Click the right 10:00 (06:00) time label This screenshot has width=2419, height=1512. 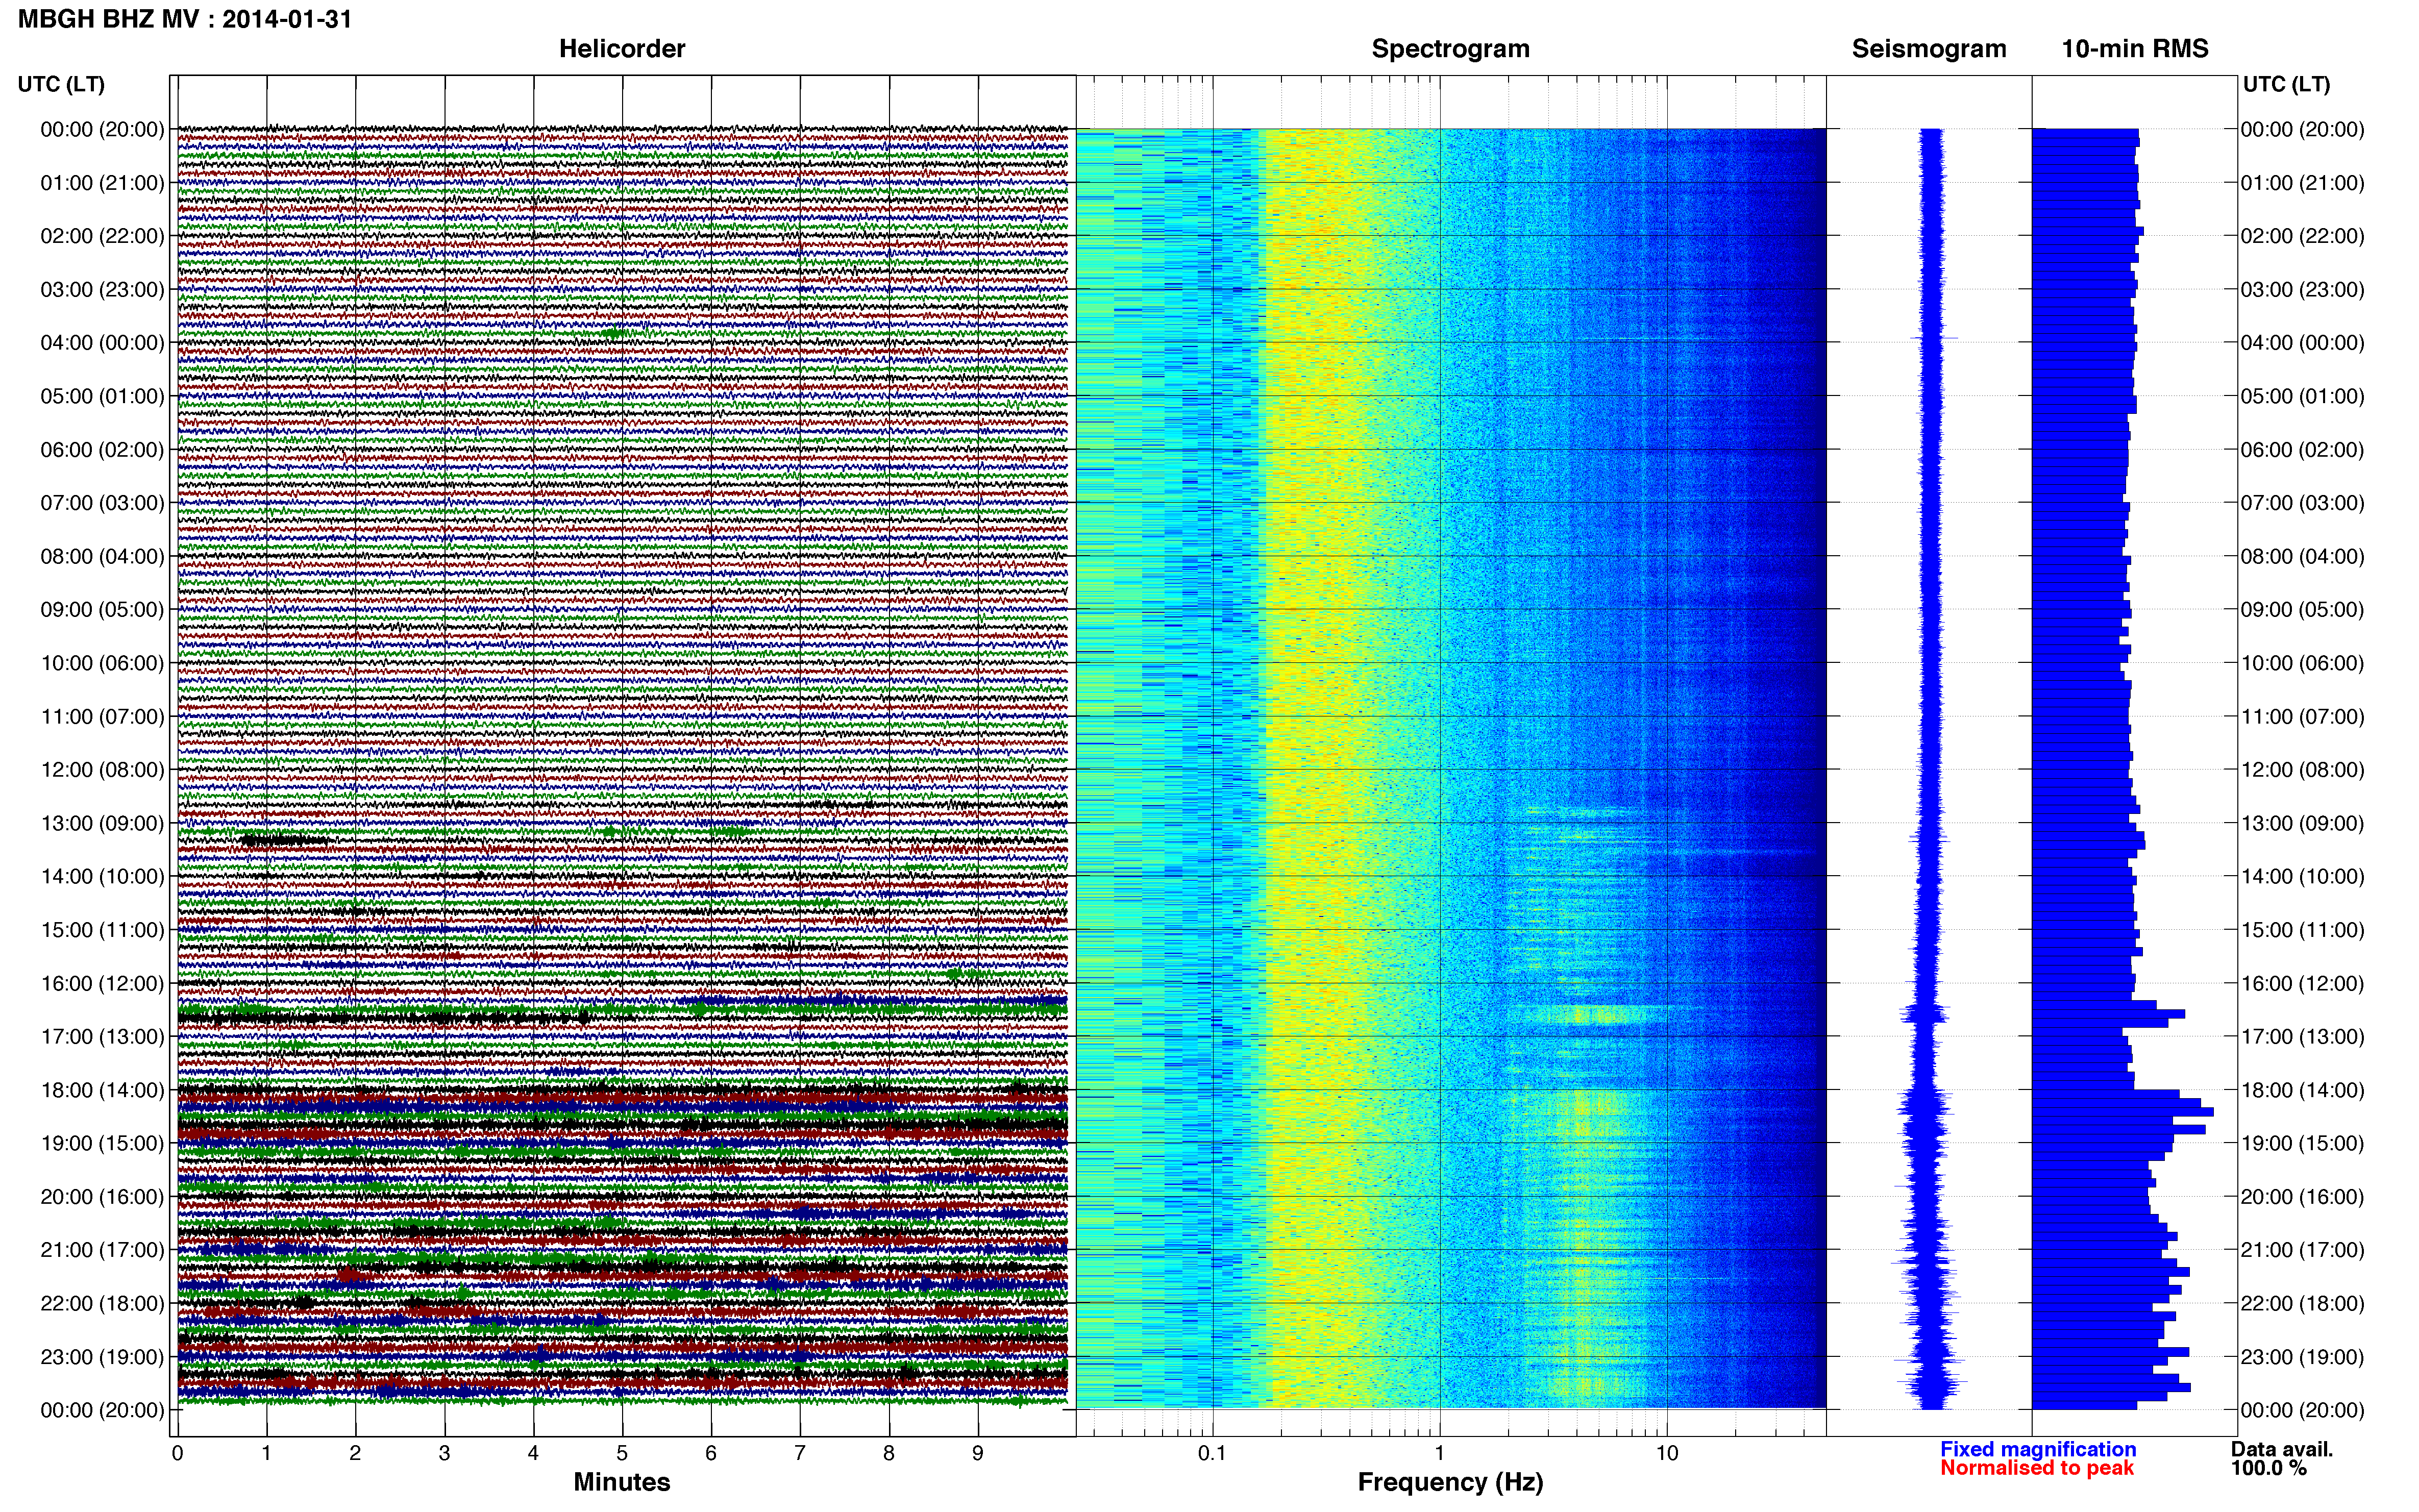(x=2302, y=663)
